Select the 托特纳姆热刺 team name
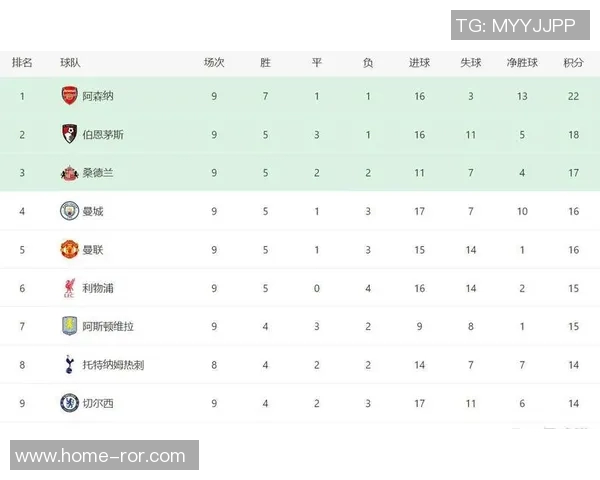600x480 pixels. click(113, 365)
